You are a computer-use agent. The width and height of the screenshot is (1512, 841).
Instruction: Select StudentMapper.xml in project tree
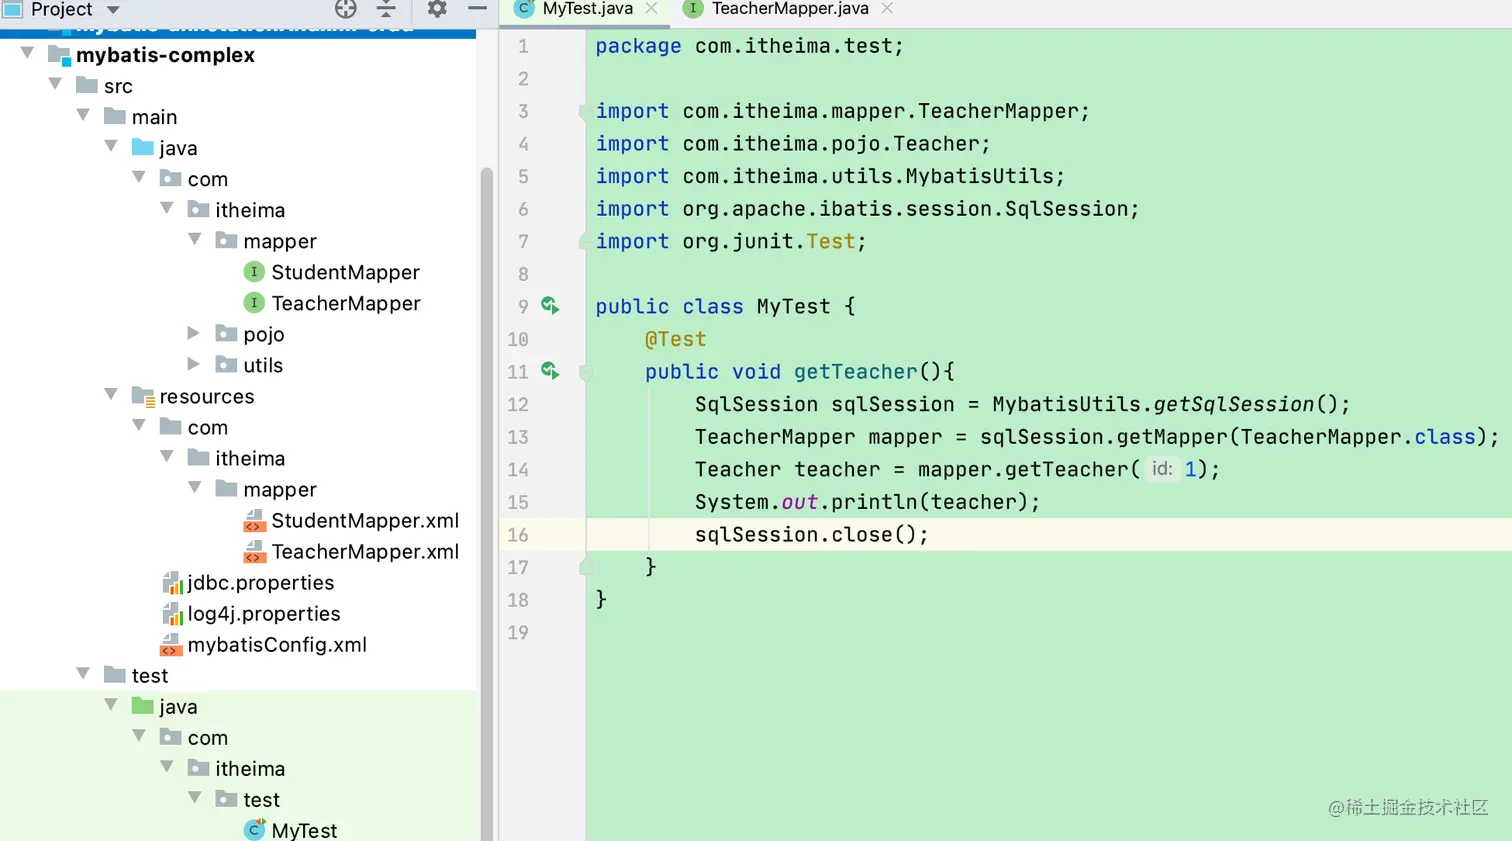coord(365,521)
